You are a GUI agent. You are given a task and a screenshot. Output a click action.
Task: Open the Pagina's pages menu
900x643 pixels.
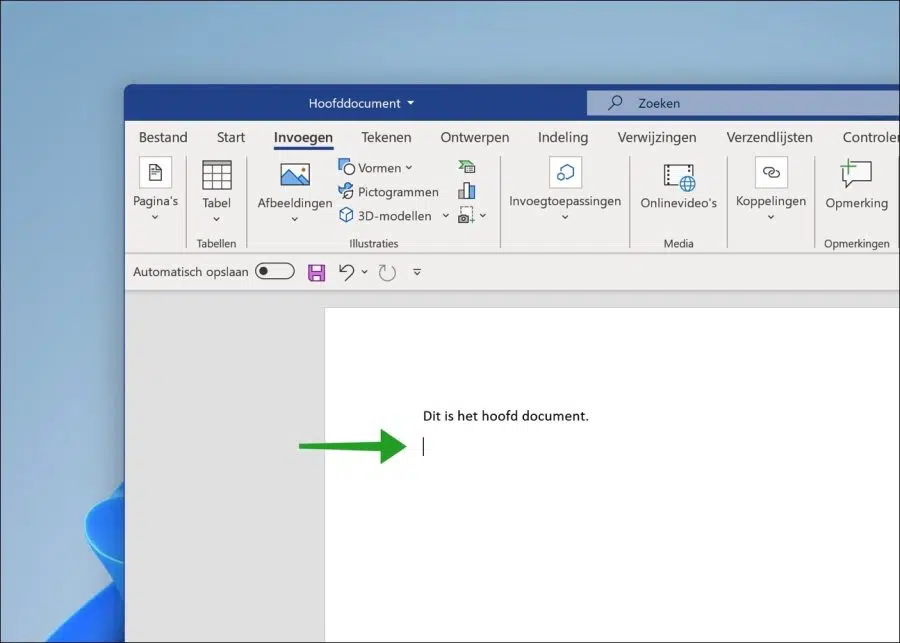(155, 189)
